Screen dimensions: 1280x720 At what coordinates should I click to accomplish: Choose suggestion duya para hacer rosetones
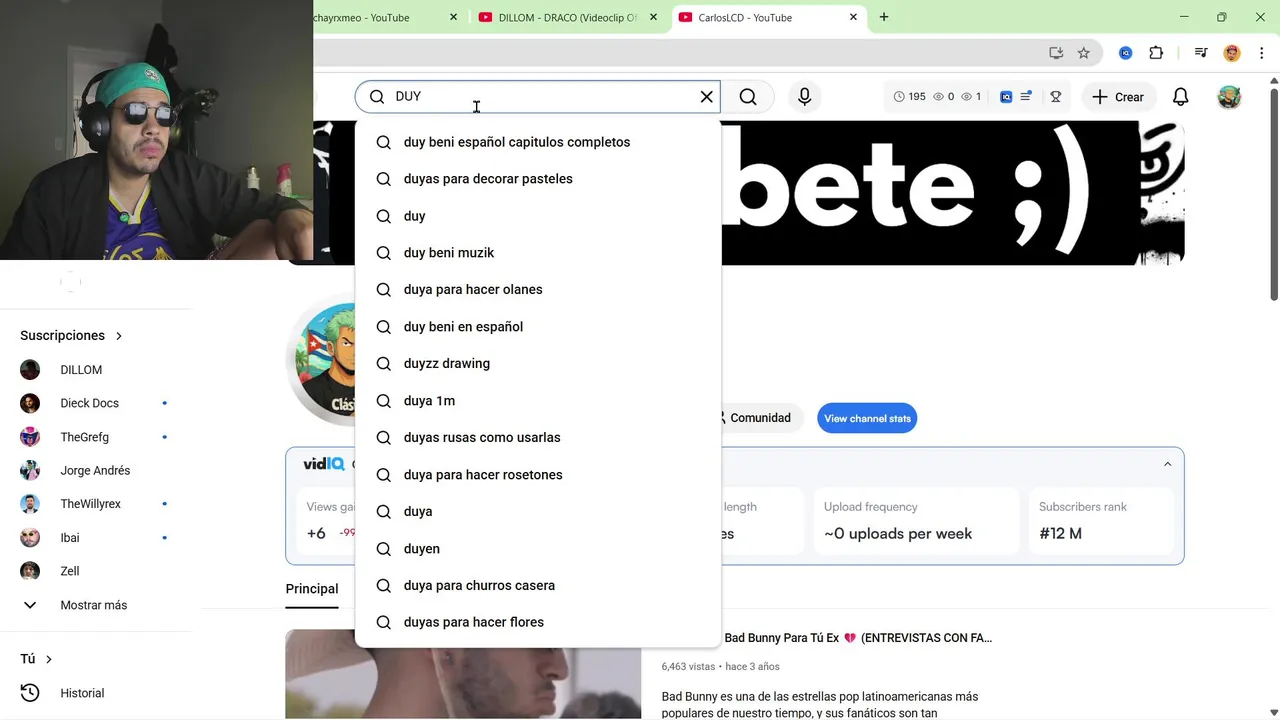pyautogui.click(x=538, y=475)
